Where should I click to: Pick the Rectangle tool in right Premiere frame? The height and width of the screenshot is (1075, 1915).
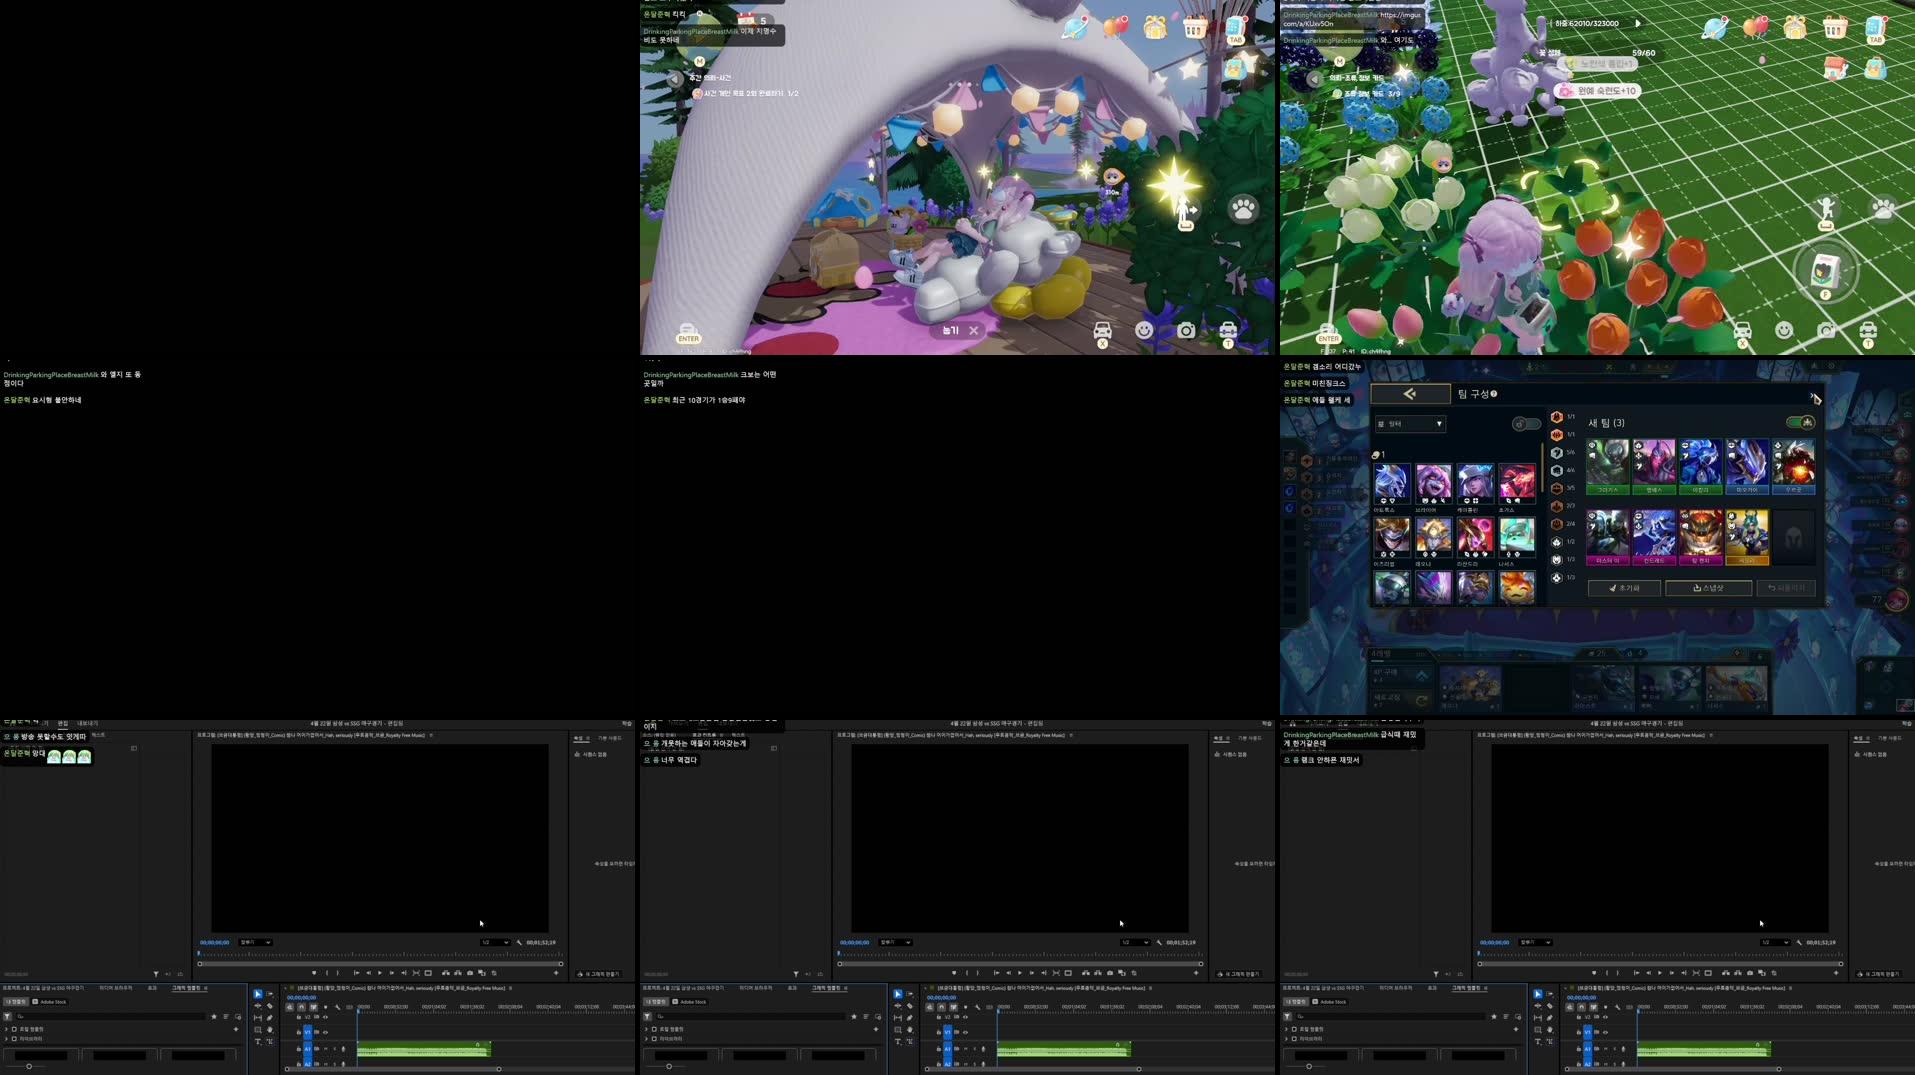click(x=1538, y=1030)
